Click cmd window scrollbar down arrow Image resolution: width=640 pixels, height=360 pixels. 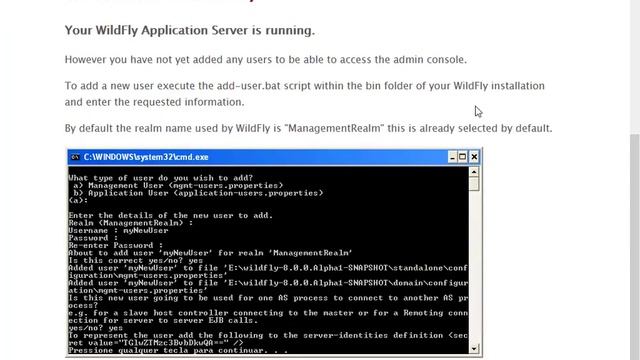coord(474,349)
